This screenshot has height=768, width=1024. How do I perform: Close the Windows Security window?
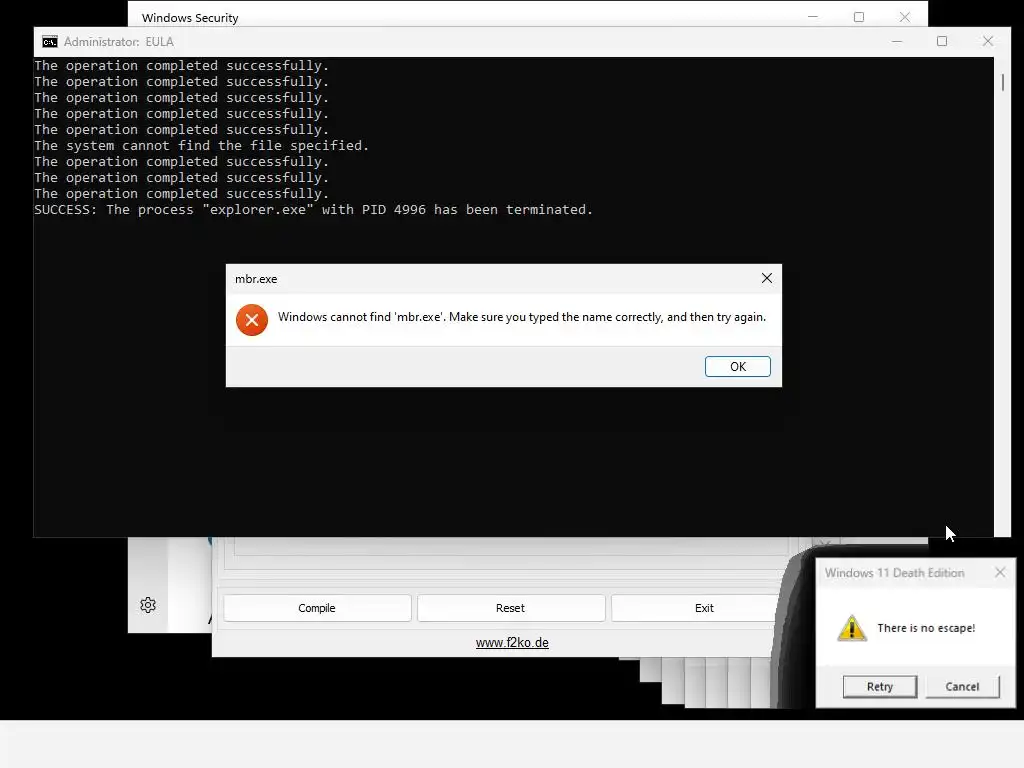click(x=904, y=17)
